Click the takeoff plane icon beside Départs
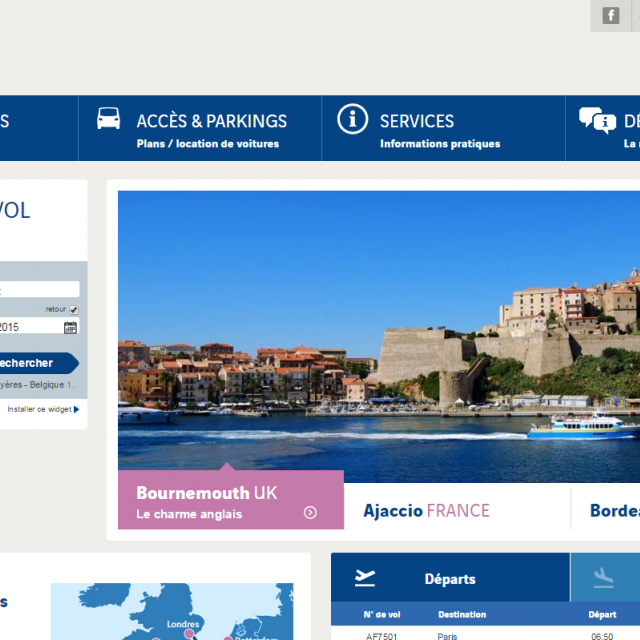 [365, 578]
